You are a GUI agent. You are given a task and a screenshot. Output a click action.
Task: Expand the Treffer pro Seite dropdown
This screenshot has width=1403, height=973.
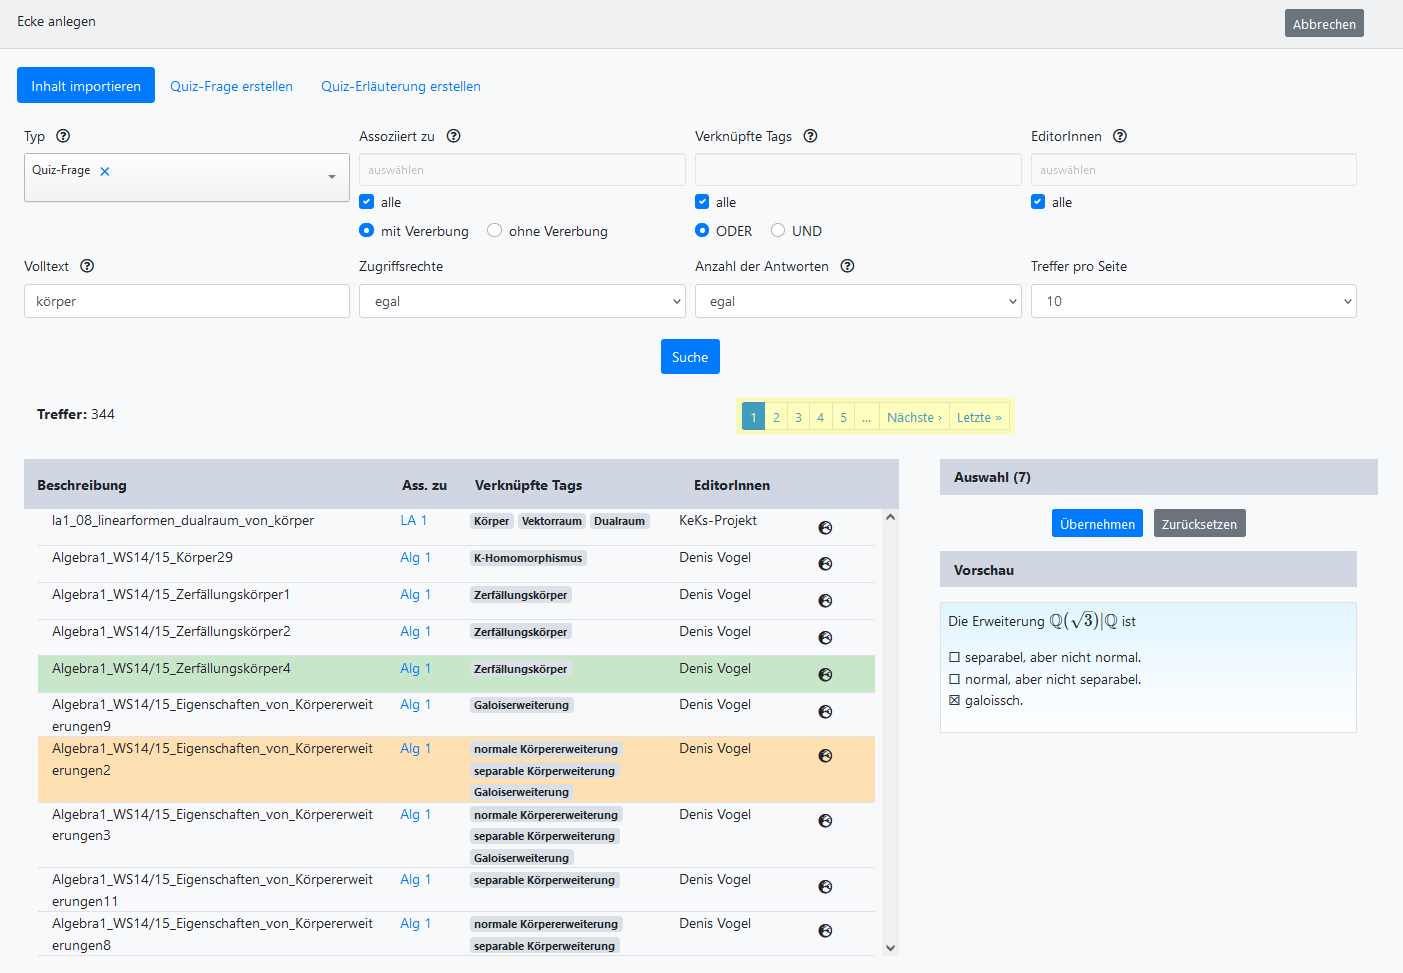pyautogui.click(x=1193, y=301)
